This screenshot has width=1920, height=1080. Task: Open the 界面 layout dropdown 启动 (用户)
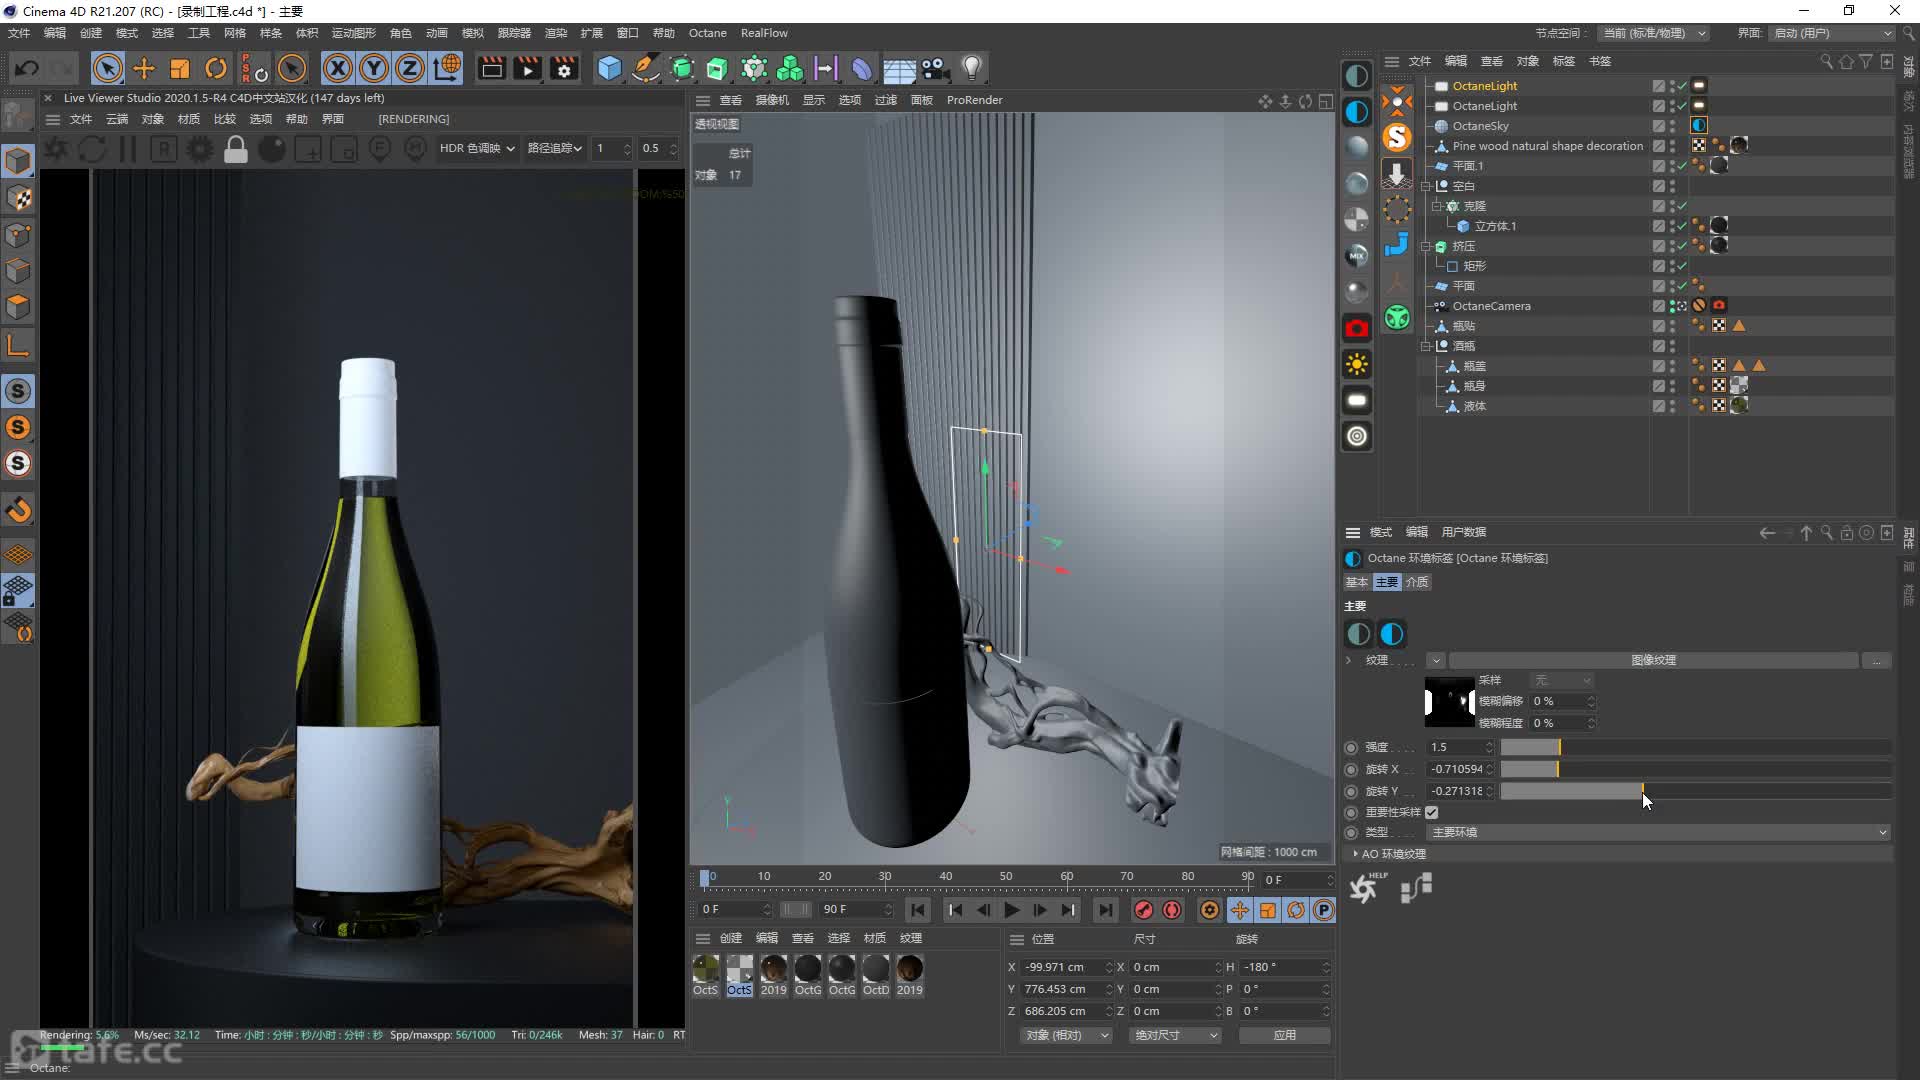(x=1833, y=33)
